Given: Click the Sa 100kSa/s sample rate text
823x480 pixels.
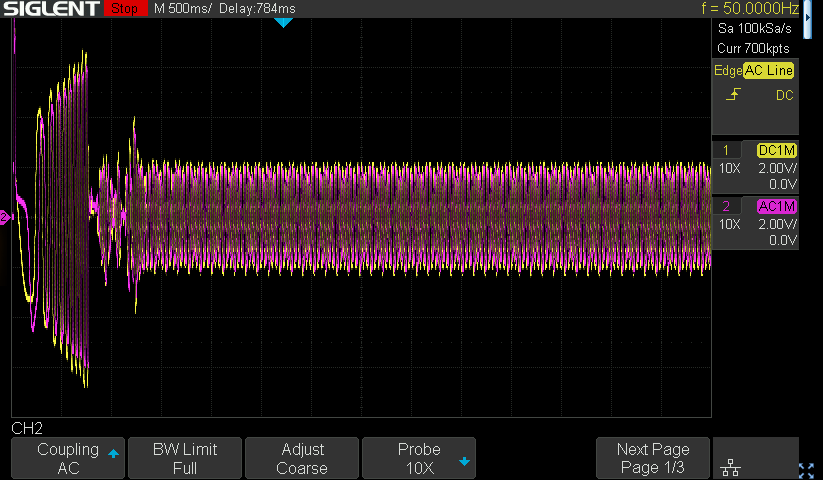Looking at the screenshot, I should [754, 28].
